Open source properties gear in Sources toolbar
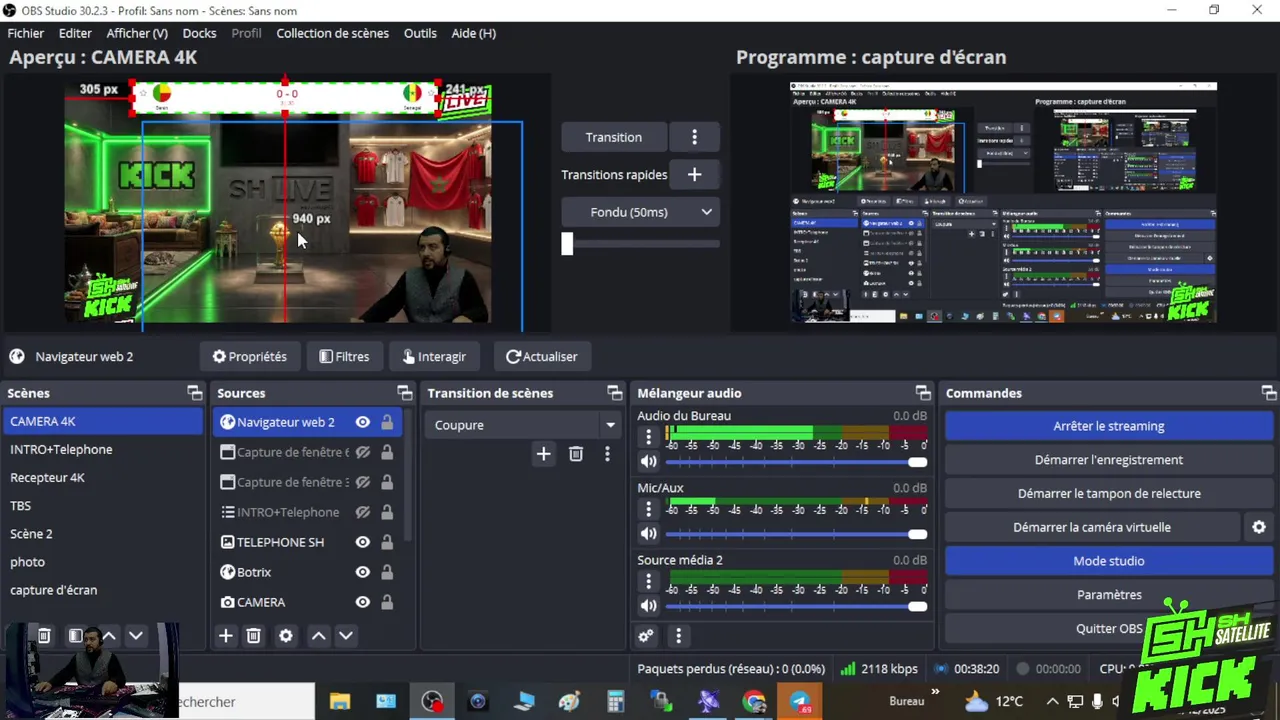This screenshot has height=720, width=1280. (x=286, y=635)
